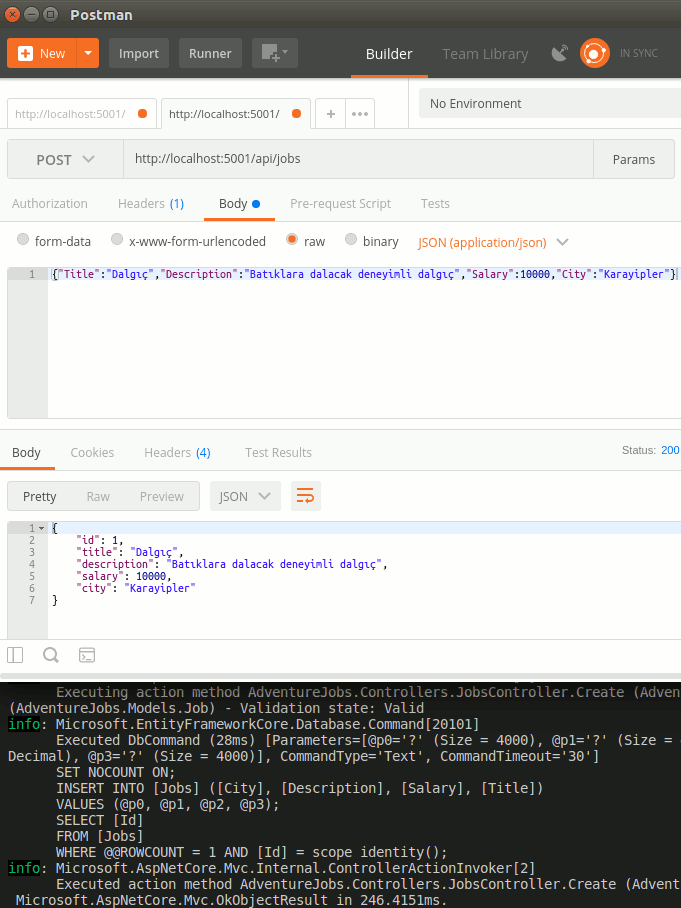Click the "salary": 10000 response line

pos(124,576)
